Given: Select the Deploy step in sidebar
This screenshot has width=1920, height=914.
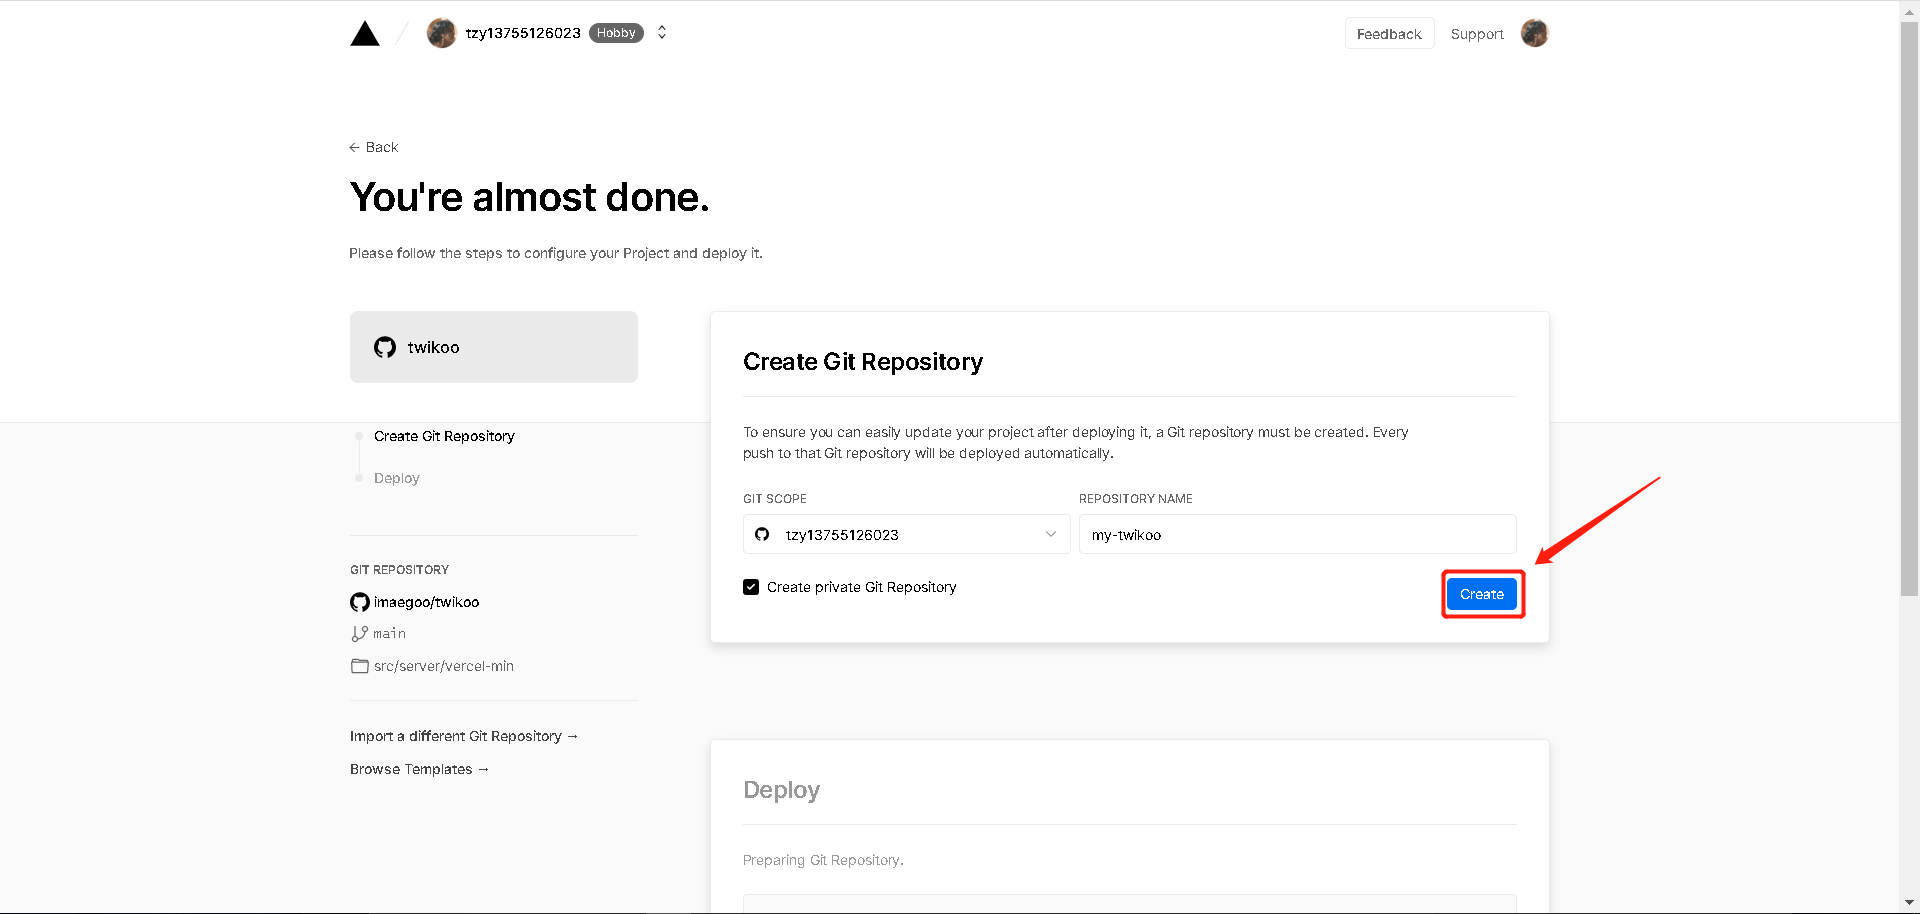Looking at the screenshot, I should pos(397,478).
